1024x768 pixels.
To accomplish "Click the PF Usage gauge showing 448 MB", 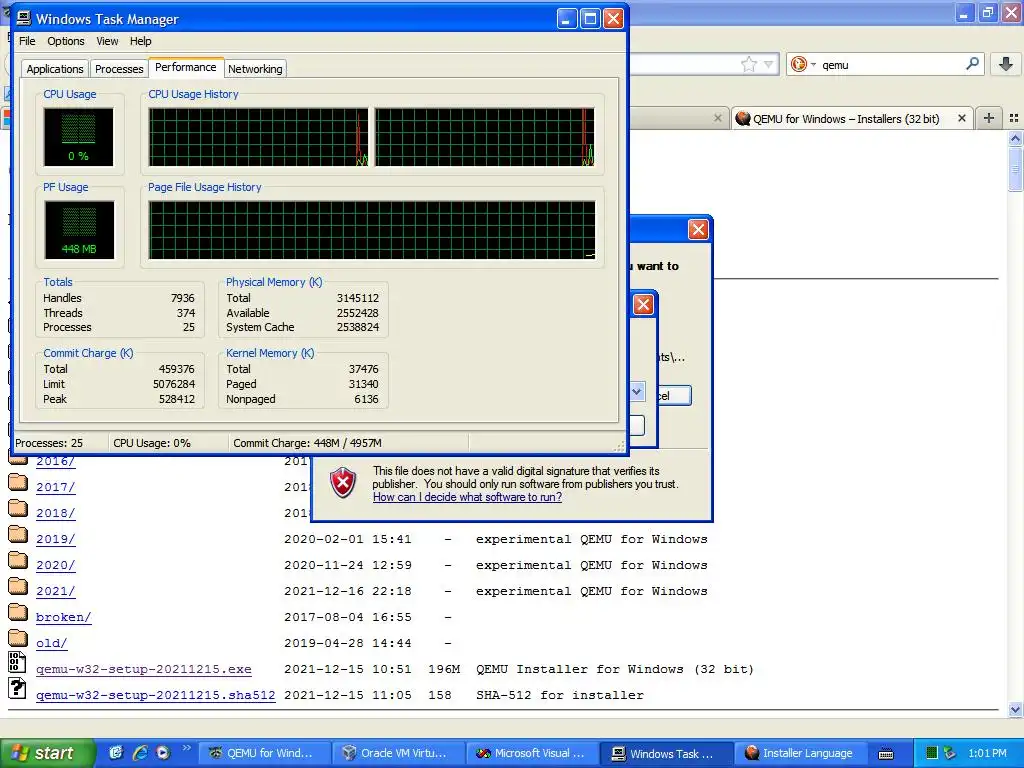I will point(79,230).
